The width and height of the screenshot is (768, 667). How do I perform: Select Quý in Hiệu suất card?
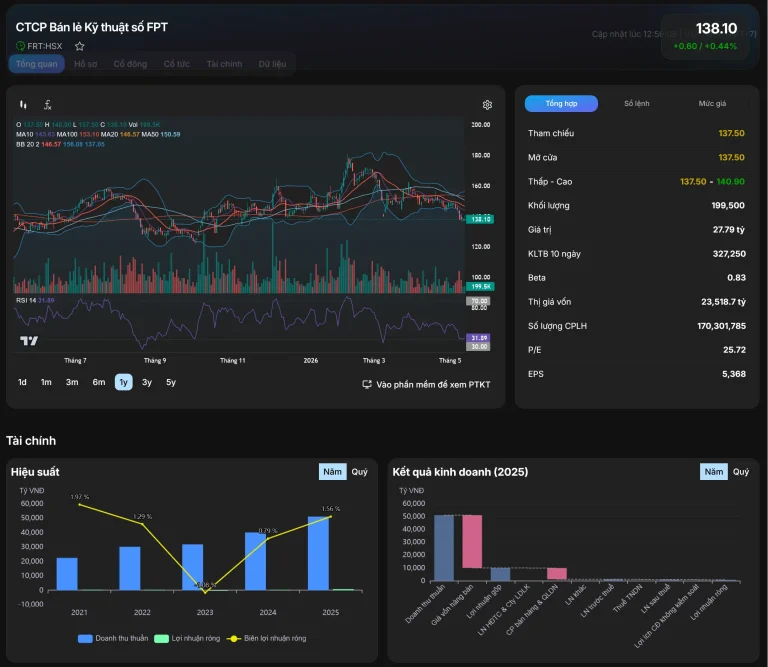tap(360, 472)
